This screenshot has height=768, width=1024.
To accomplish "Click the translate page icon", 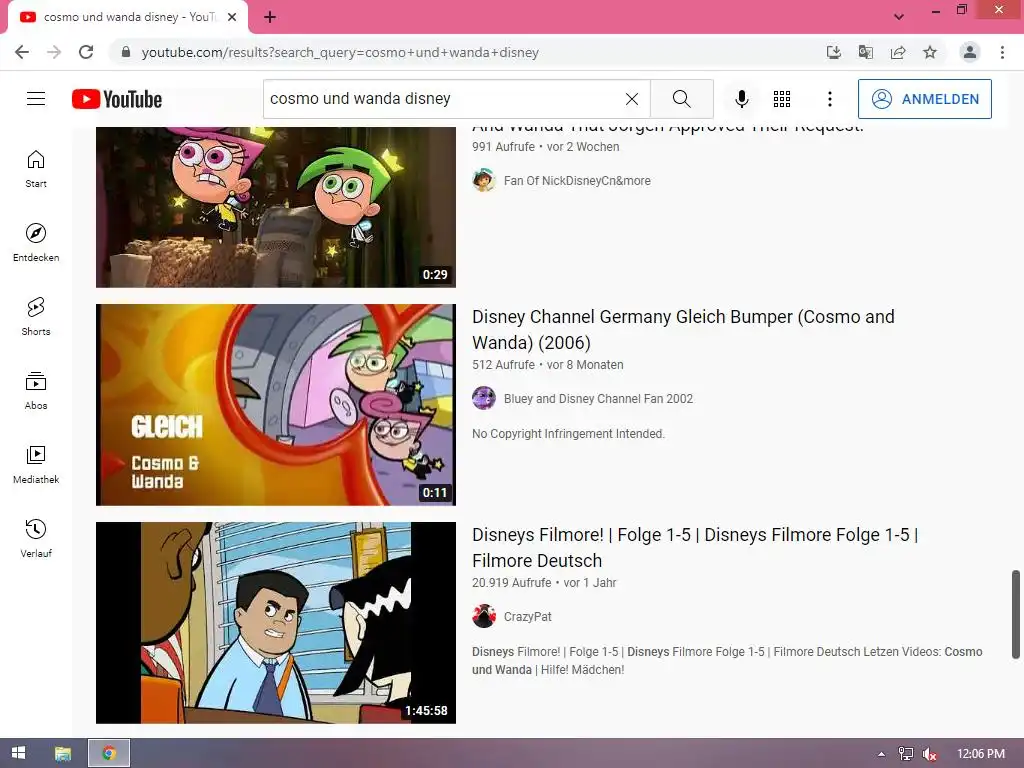I will pos(866,52).
